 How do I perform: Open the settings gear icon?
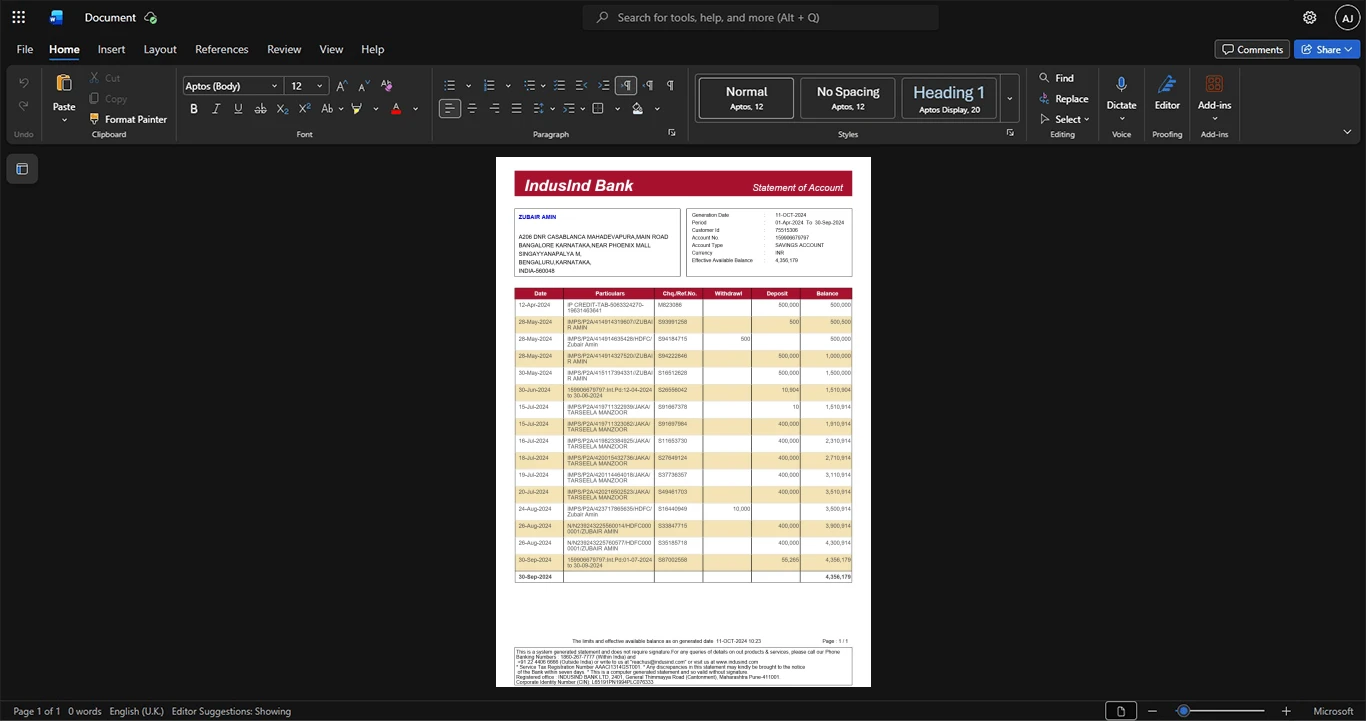1309,18
